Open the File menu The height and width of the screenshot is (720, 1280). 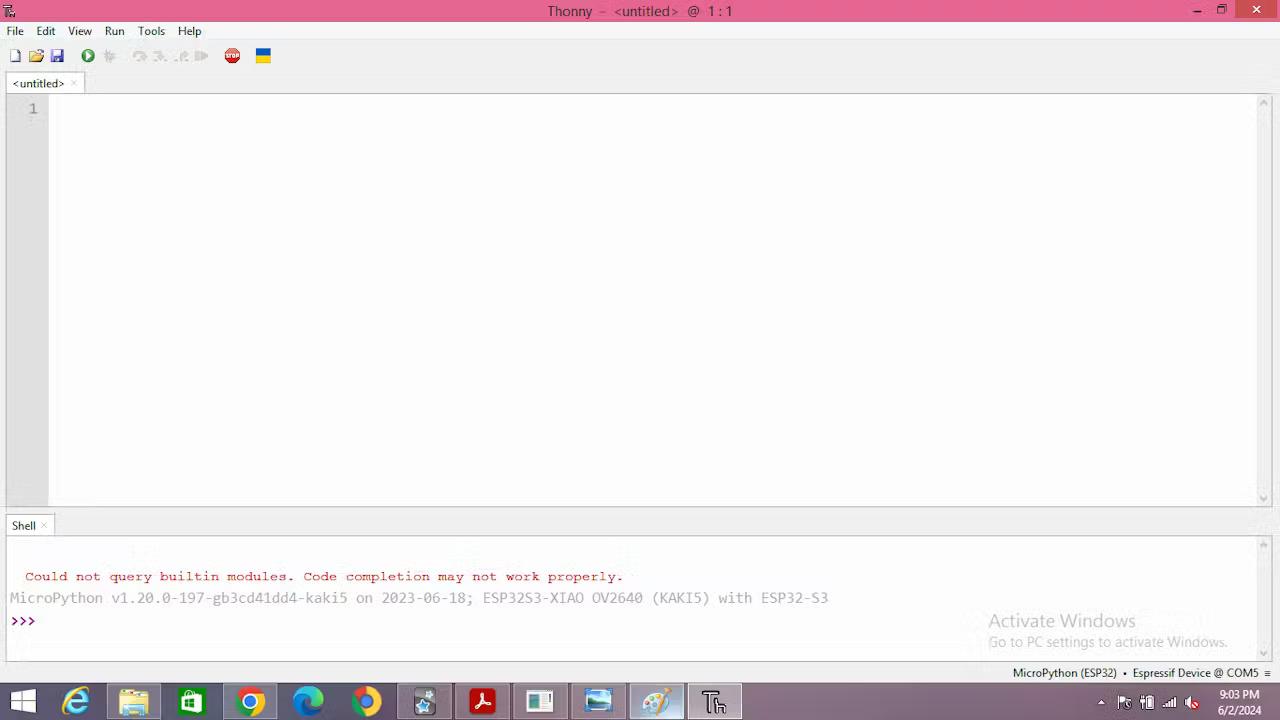click(x=15, y=31)
